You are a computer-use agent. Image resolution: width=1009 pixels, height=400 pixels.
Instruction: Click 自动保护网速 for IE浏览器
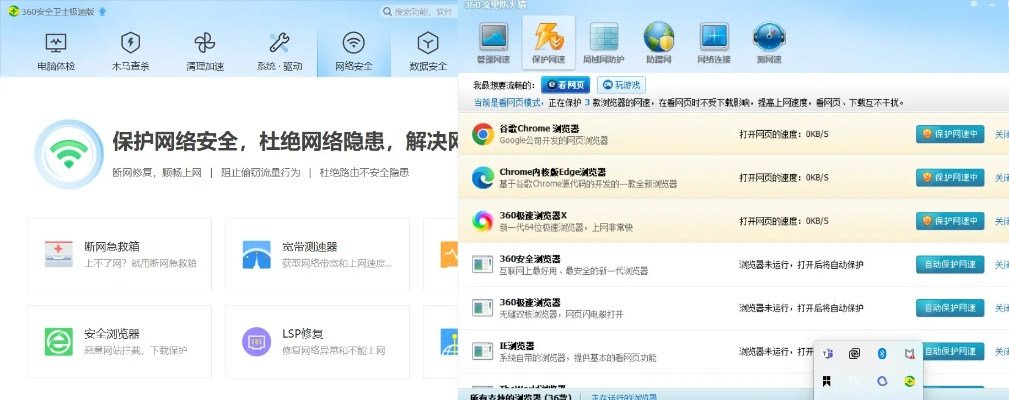(954, 351)
